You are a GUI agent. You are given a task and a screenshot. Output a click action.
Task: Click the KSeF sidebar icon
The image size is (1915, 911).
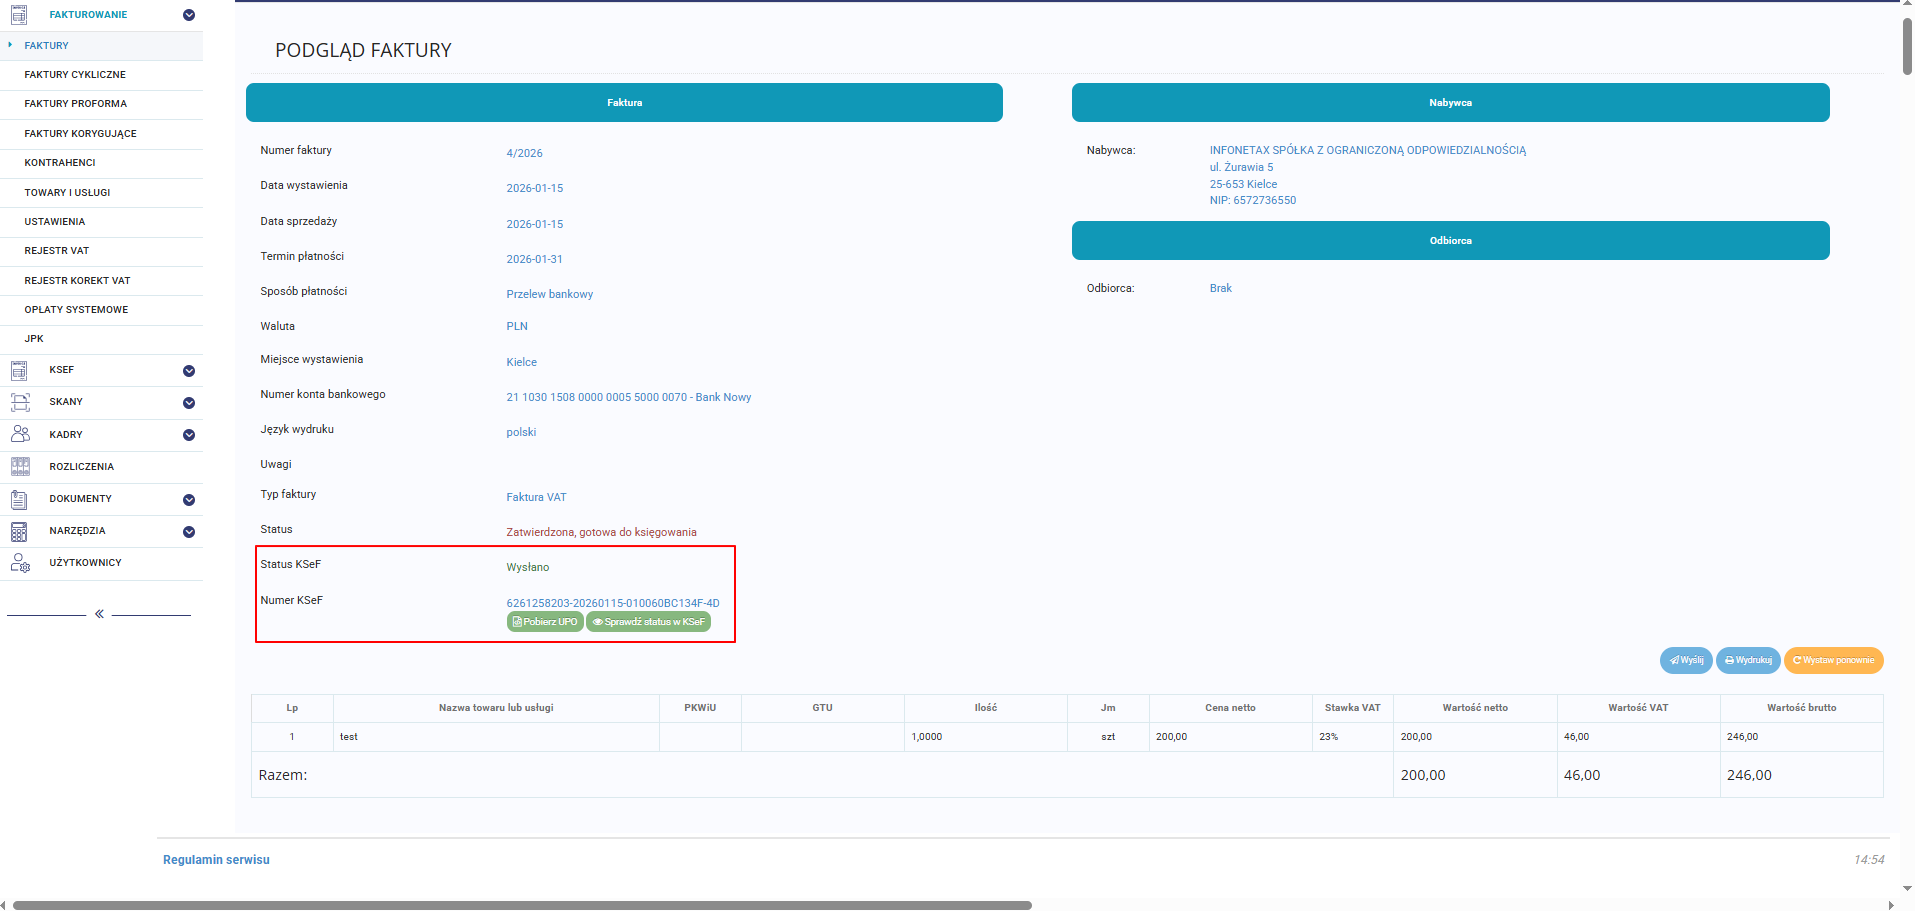19,371
